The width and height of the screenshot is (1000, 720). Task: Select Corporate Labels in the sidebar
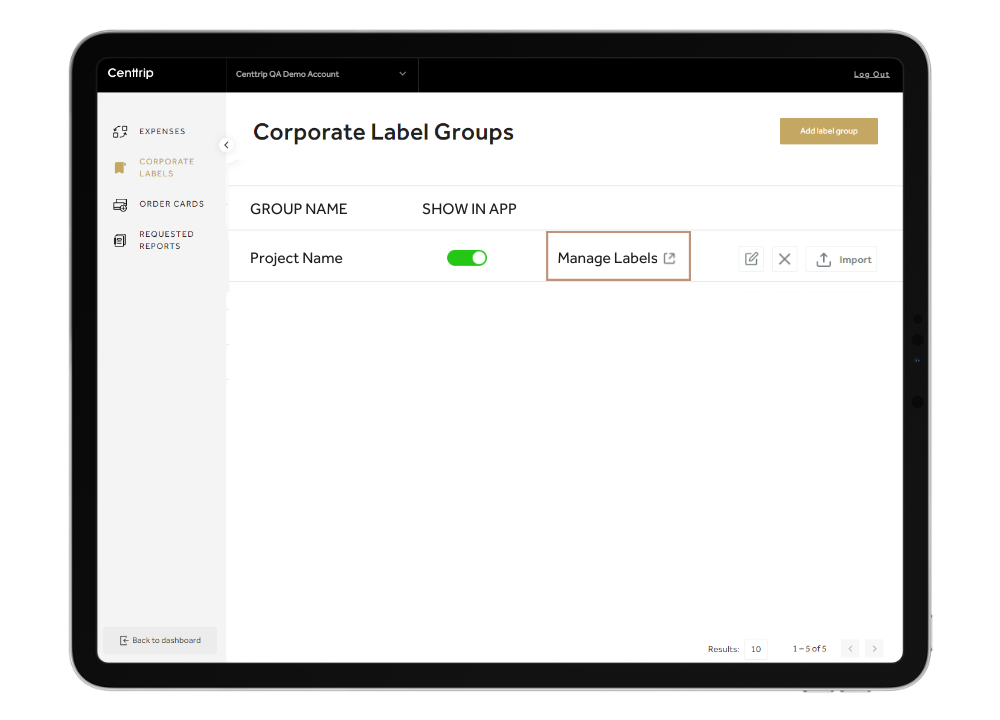pos(166,168)
